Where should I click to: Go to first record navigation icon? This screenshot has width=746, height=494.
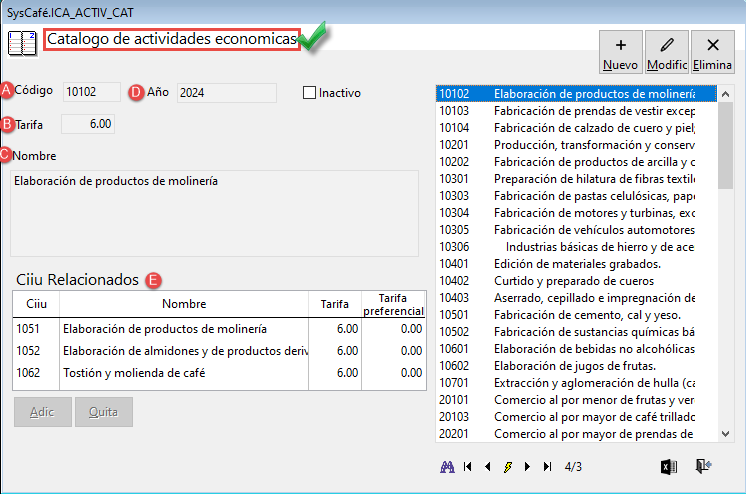pos(467,467)
